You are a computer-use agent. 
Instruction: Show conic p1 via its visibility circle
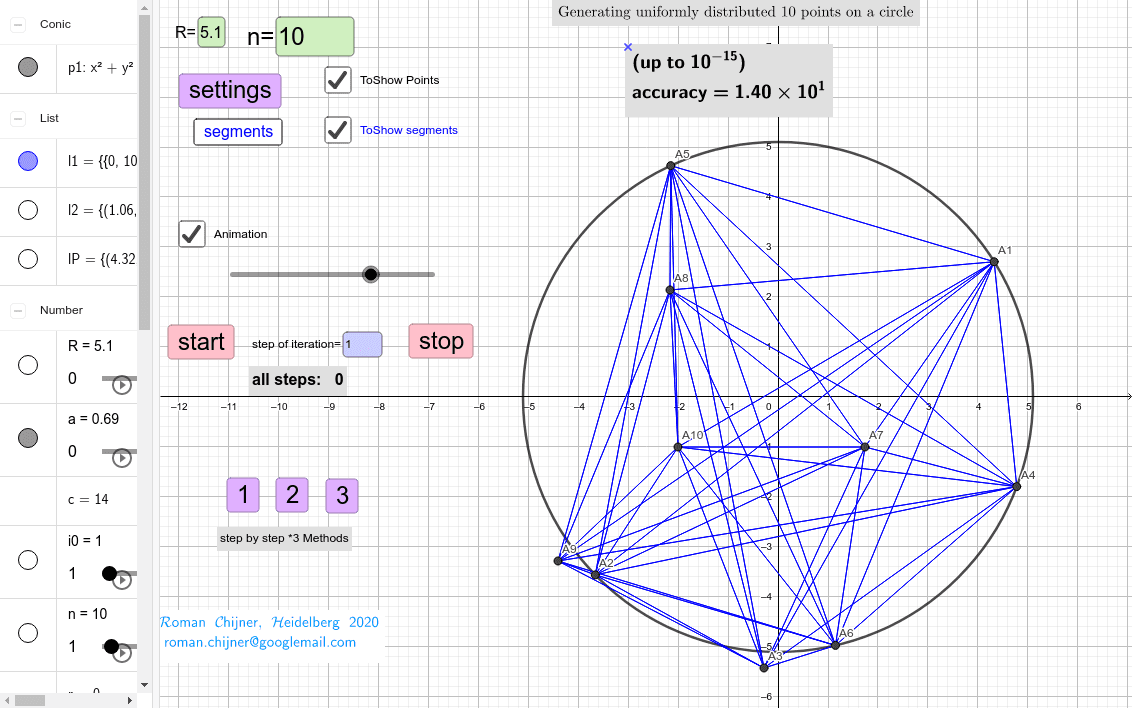pyautogui.click(x=29, y=69)
